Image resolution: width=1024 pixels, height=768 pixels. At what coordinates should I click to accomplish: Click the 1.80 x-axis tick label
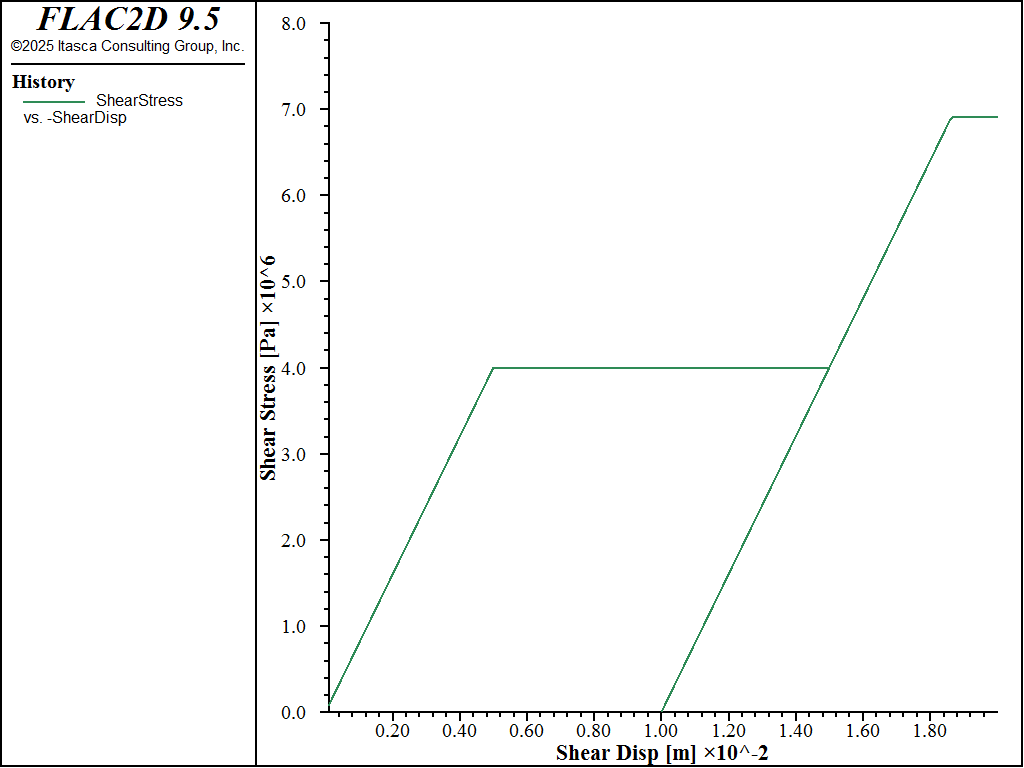tap(929, 730)
